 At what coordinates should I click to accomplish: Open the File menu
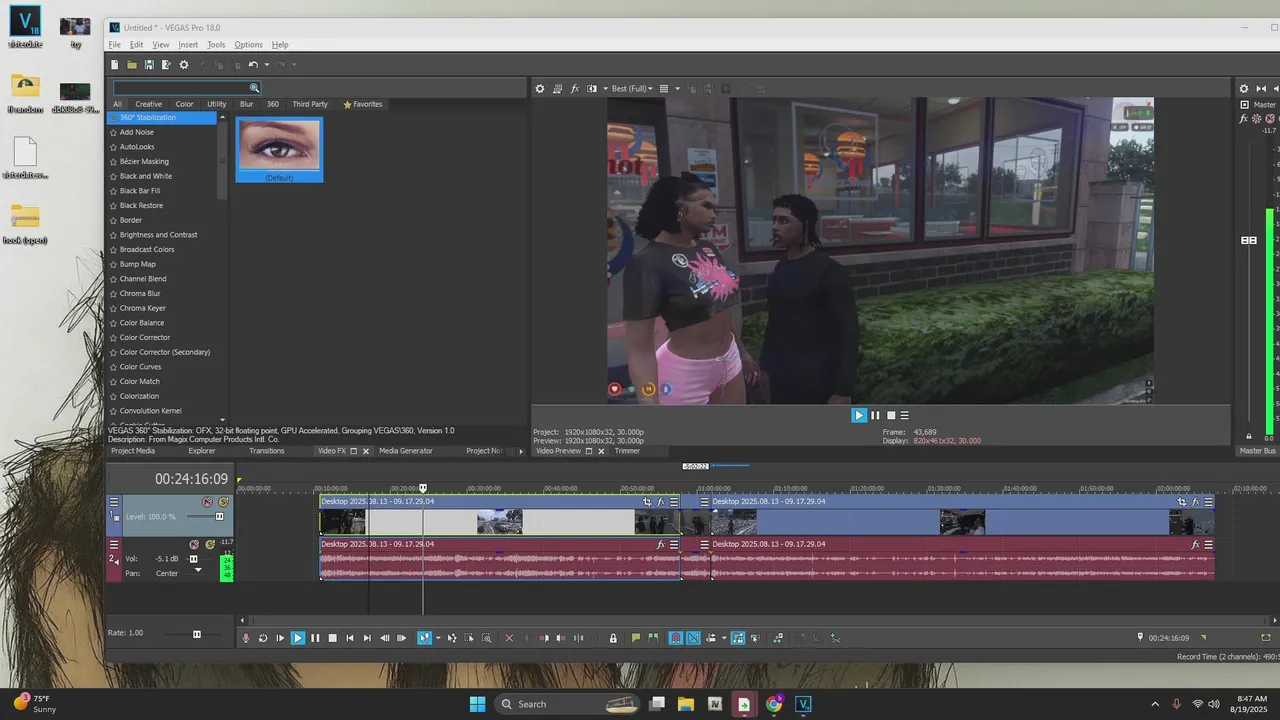pos(115,45)
